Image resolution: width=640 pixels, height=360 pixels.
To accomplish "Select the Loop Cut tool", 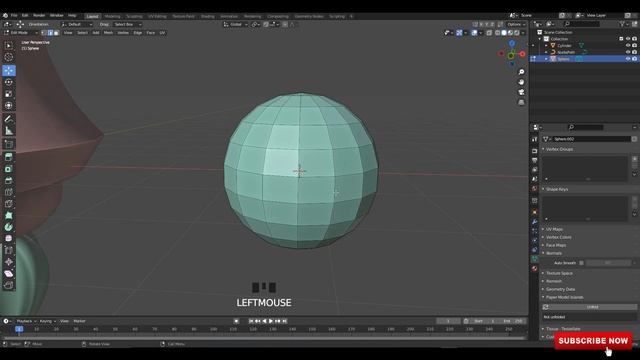I will [x=9, y=192].
